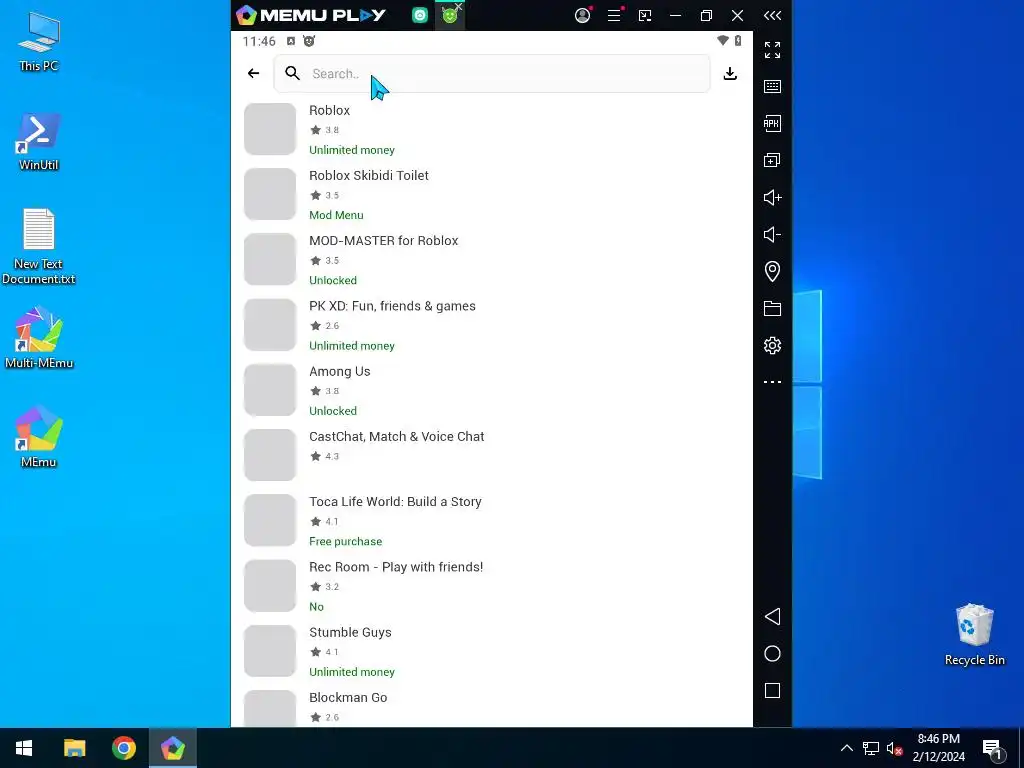Click the muted speaker tray icon
Image resolution: width=1024 pixels, height=768 pixels.
coord(893,748)
